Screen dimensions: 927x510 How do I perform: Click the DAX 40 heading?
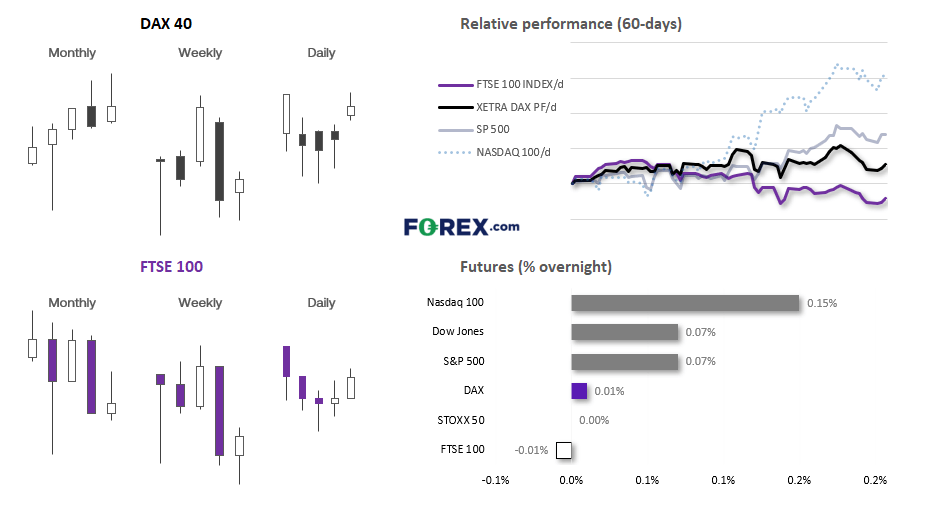tap(166, 24)
